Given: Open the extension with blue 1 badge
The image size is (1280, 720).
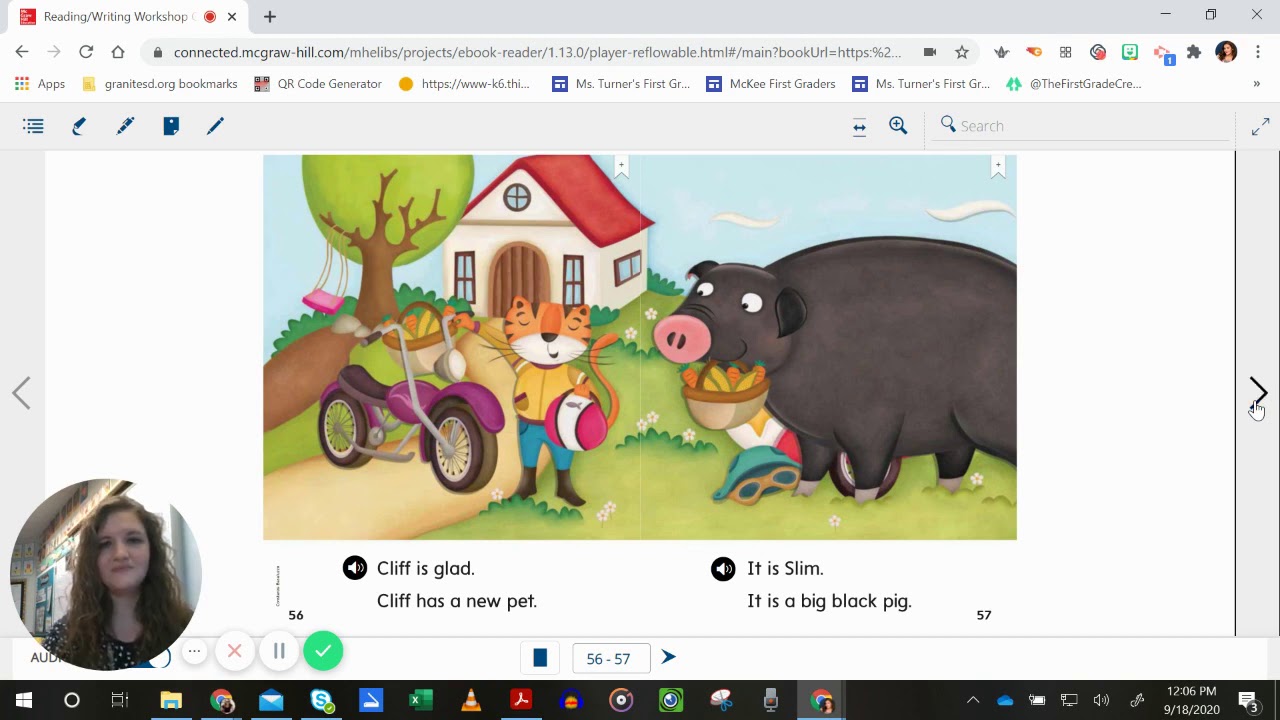Looking at the screenshot, I should [x=1163, y=53].
